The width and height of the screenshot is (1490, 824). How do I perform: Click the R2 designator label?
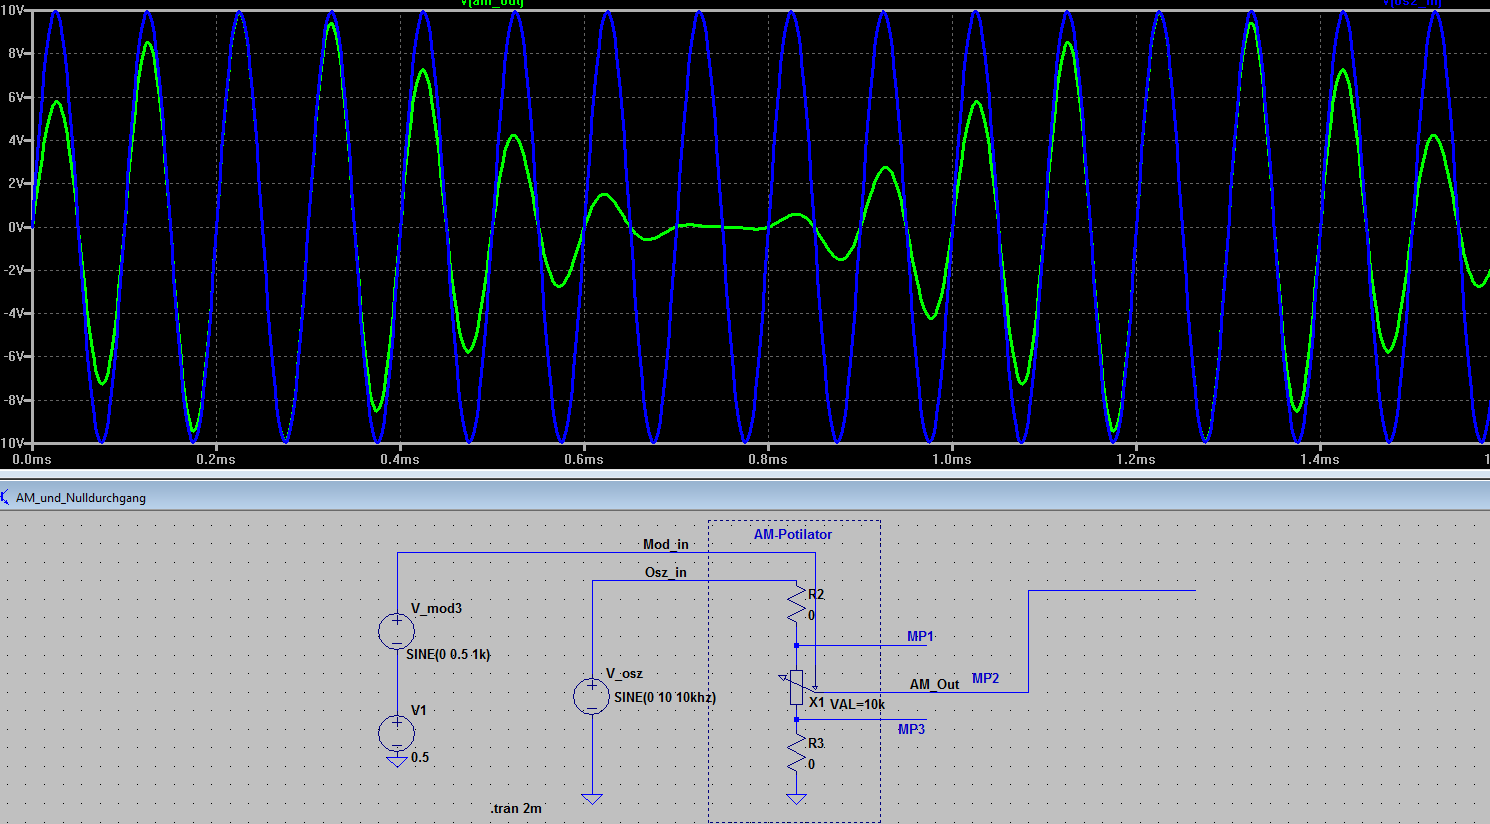816,594
